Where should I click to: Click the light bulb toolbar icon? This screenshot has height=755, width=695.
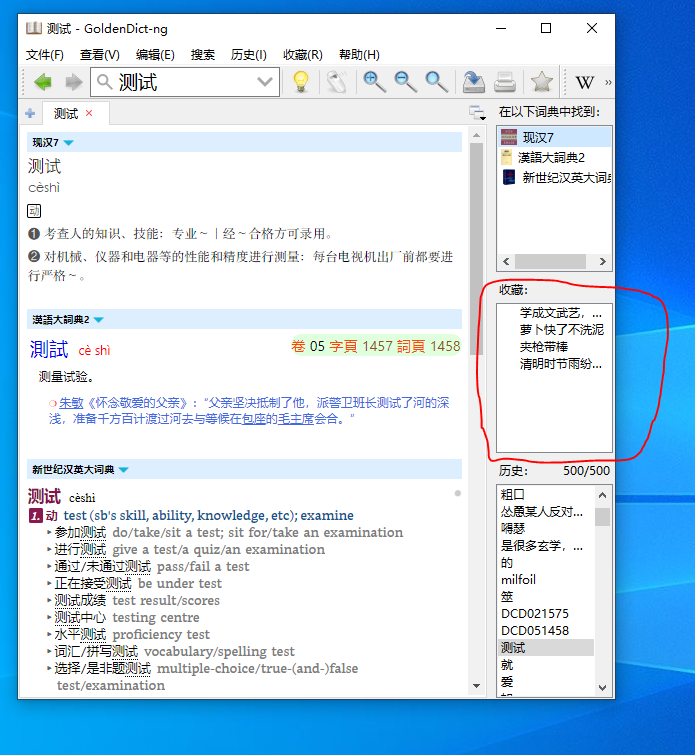[301, 82]
